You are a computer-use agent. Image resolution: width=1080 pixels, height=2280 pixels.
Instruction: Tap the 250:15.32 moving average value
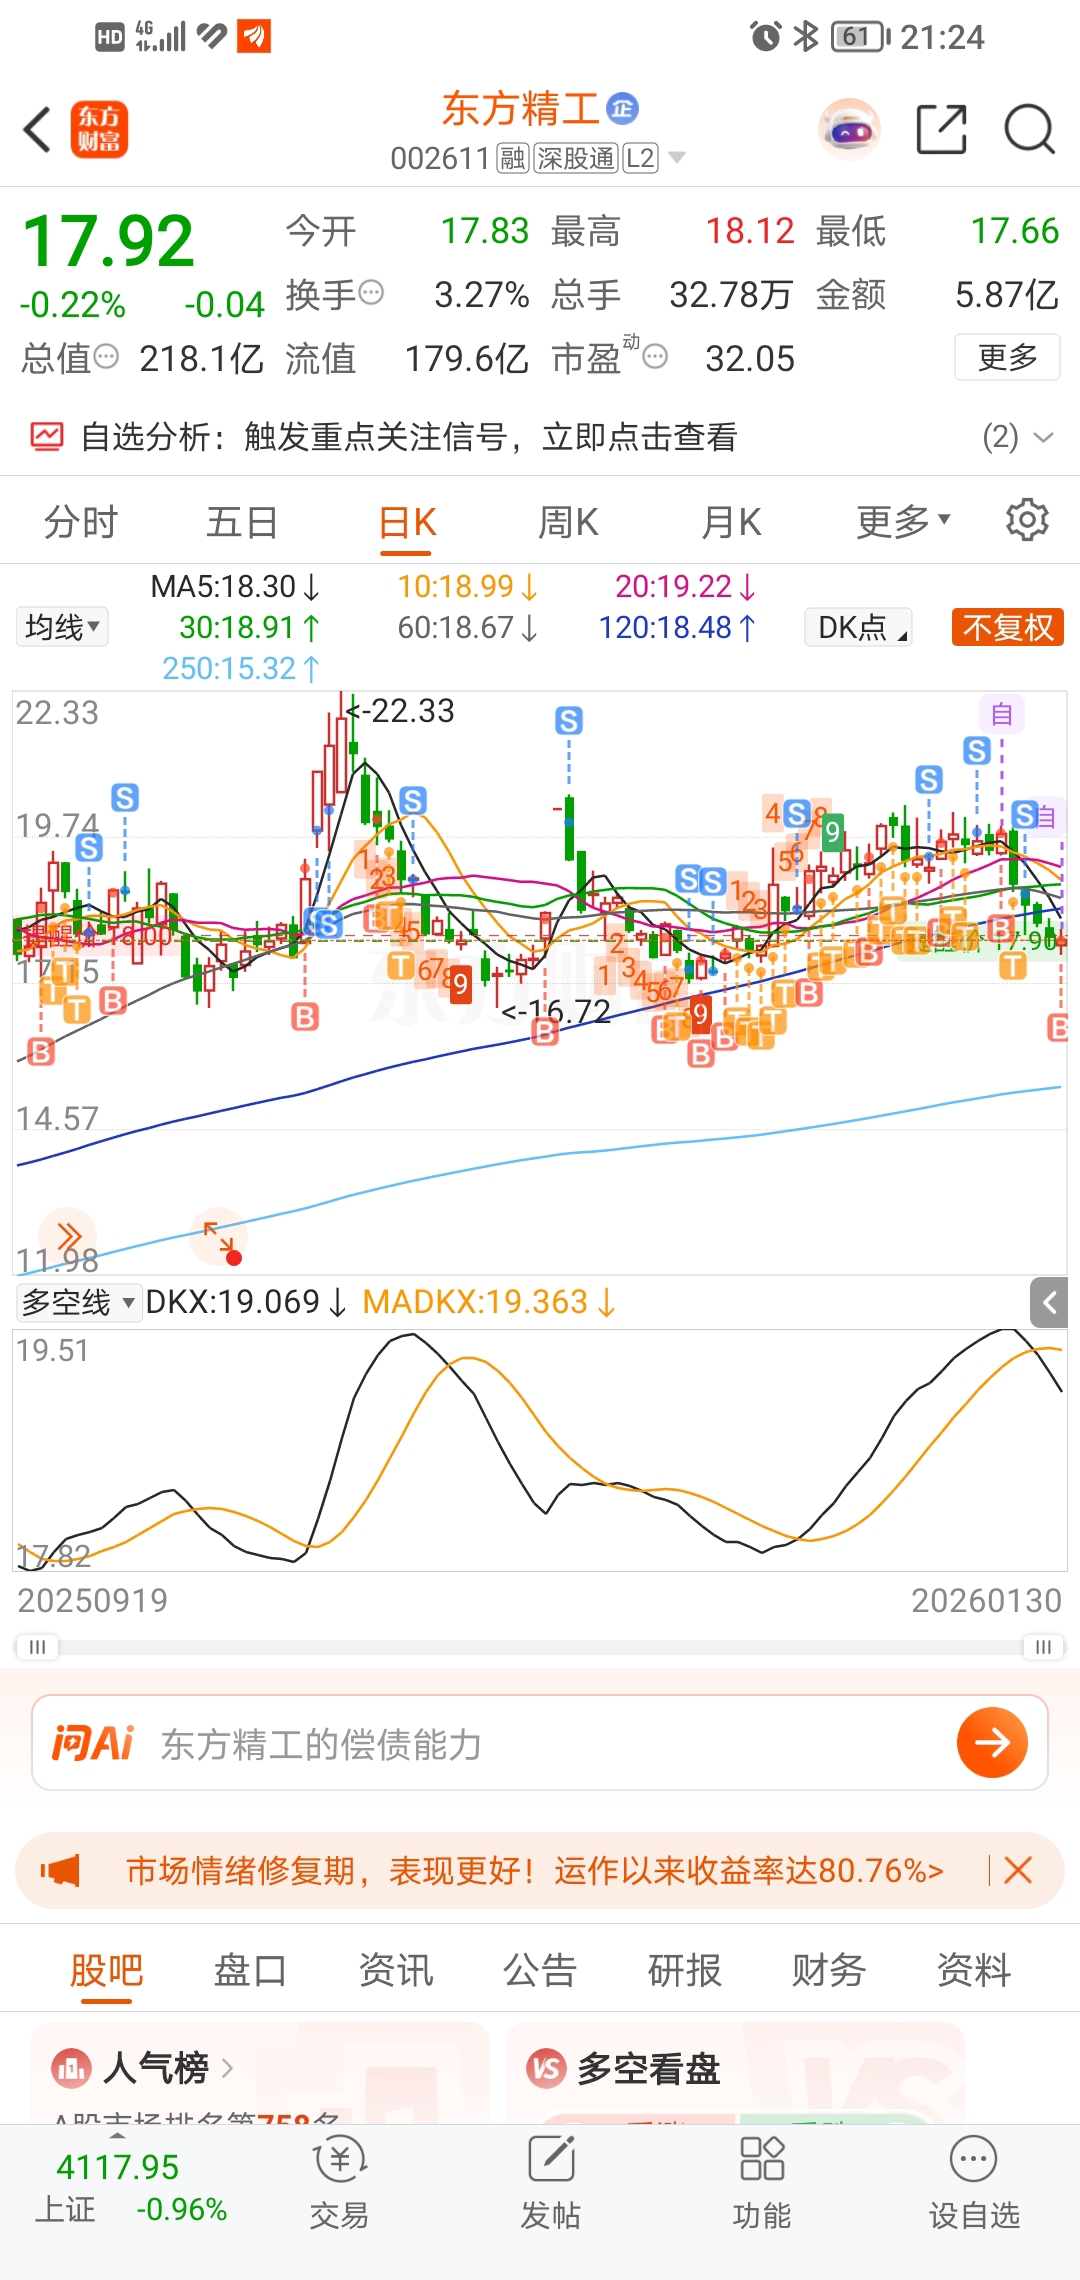pyautogui.click(x=241, y=668)
